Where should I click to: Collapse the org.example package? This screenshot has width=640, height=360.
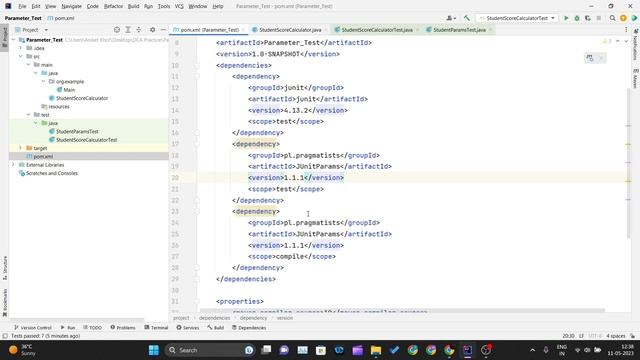44,82
